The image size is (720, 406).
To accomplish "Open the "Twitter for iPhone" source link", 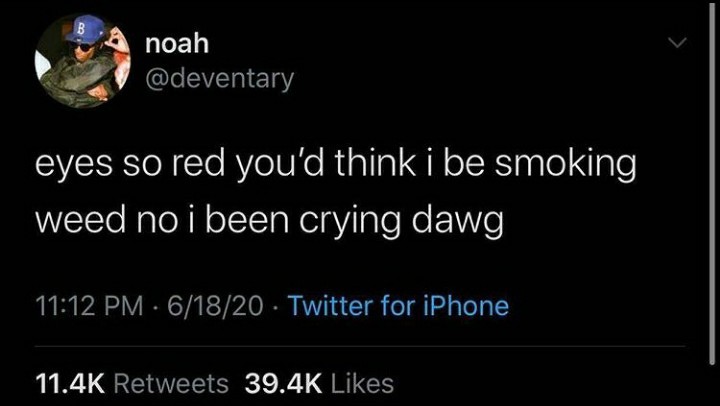I will [x=399, y=306].
